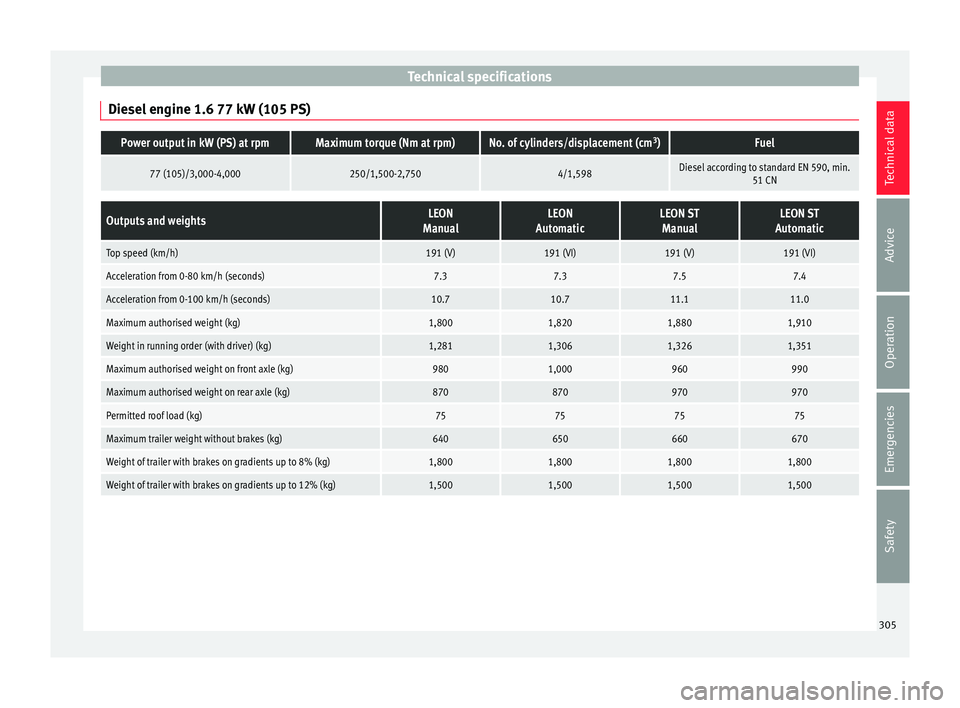Click the Fuel column header
Image resolution: width=960 pixels, height=708 pixels.
tap(764, 143)
